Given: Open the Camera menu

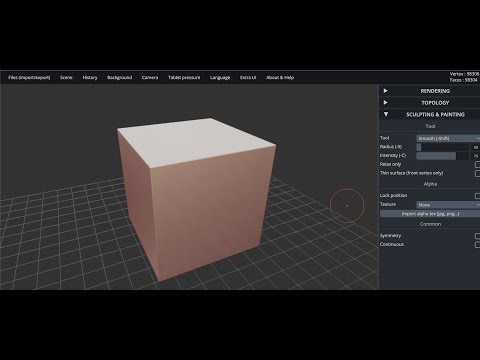Looking at the screenshot, I should click(x=150, y=78).
